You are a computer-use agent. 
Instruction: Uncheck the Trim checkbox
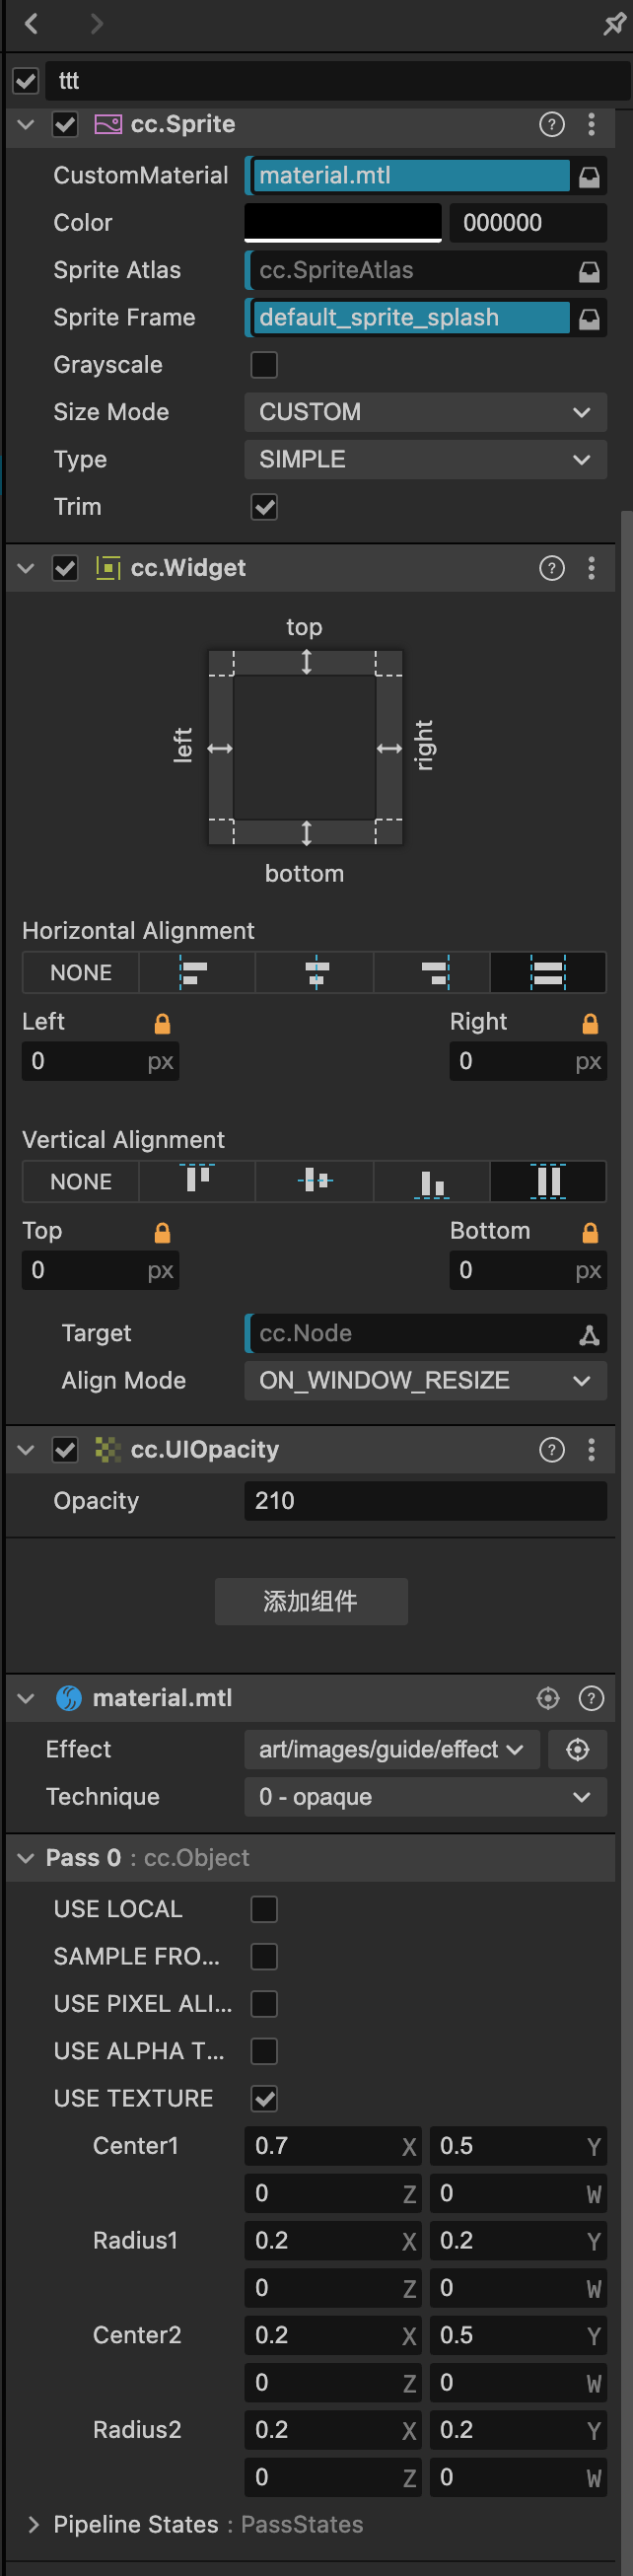pyautogui.click(x=264, y=507)
